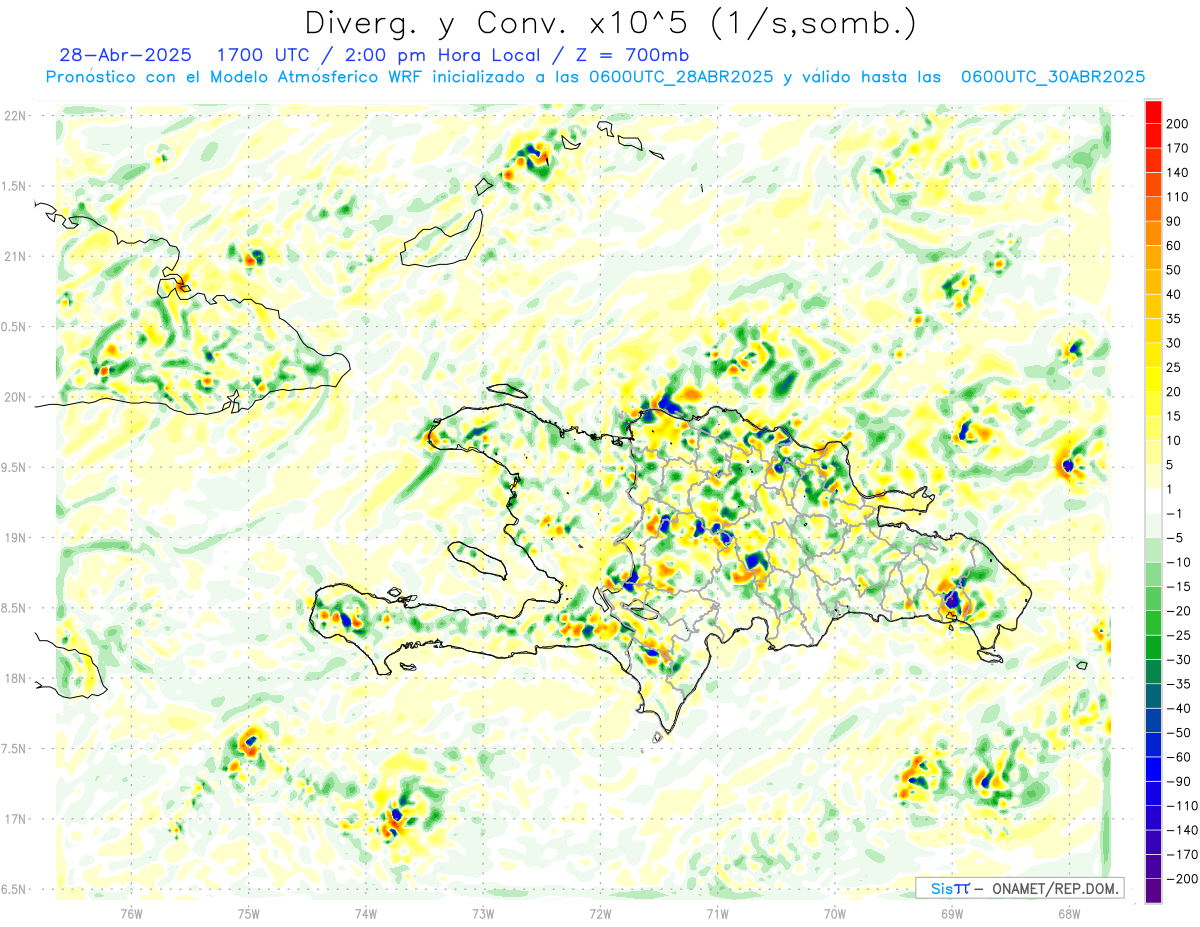Viewport: 1200px width, 927px height.
Task: Click the positive '90' color scale value
Action: (x=1175, y=221)
